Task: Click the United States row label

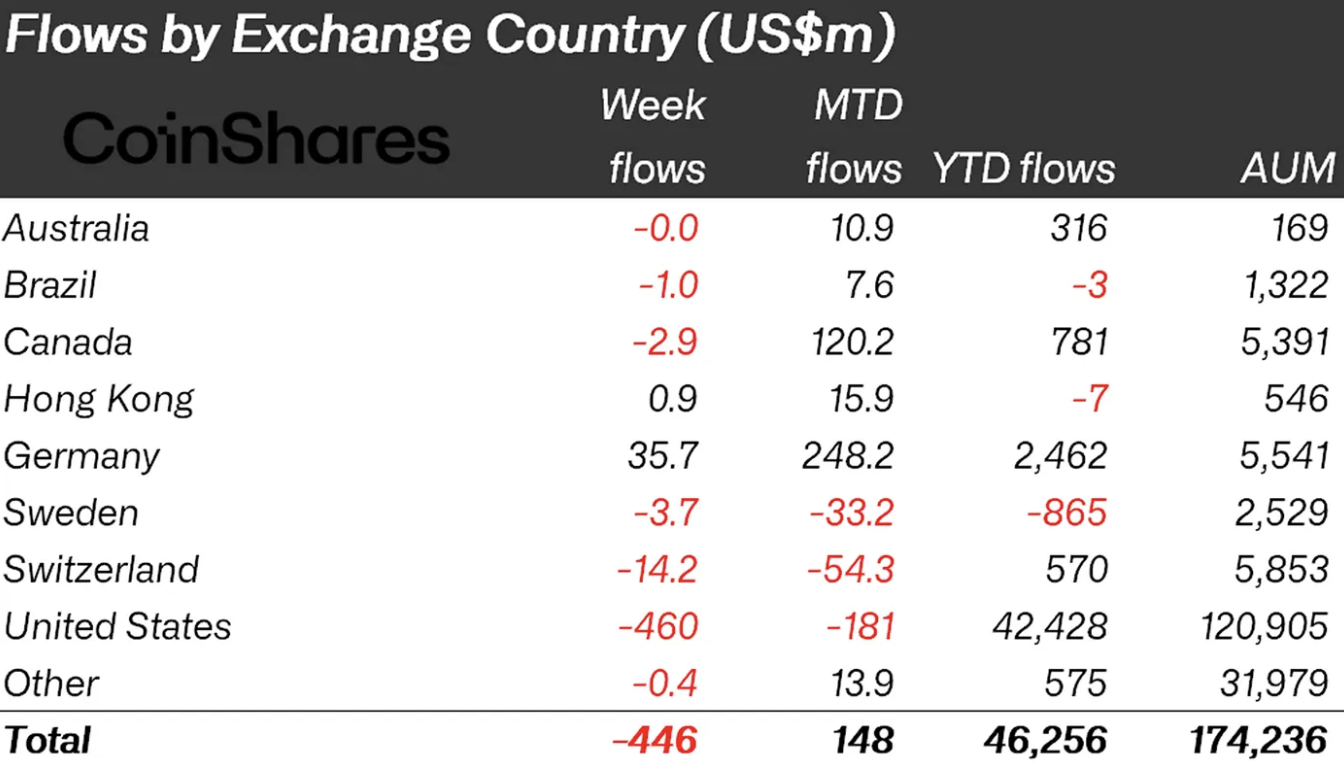Action: point(117,627)
